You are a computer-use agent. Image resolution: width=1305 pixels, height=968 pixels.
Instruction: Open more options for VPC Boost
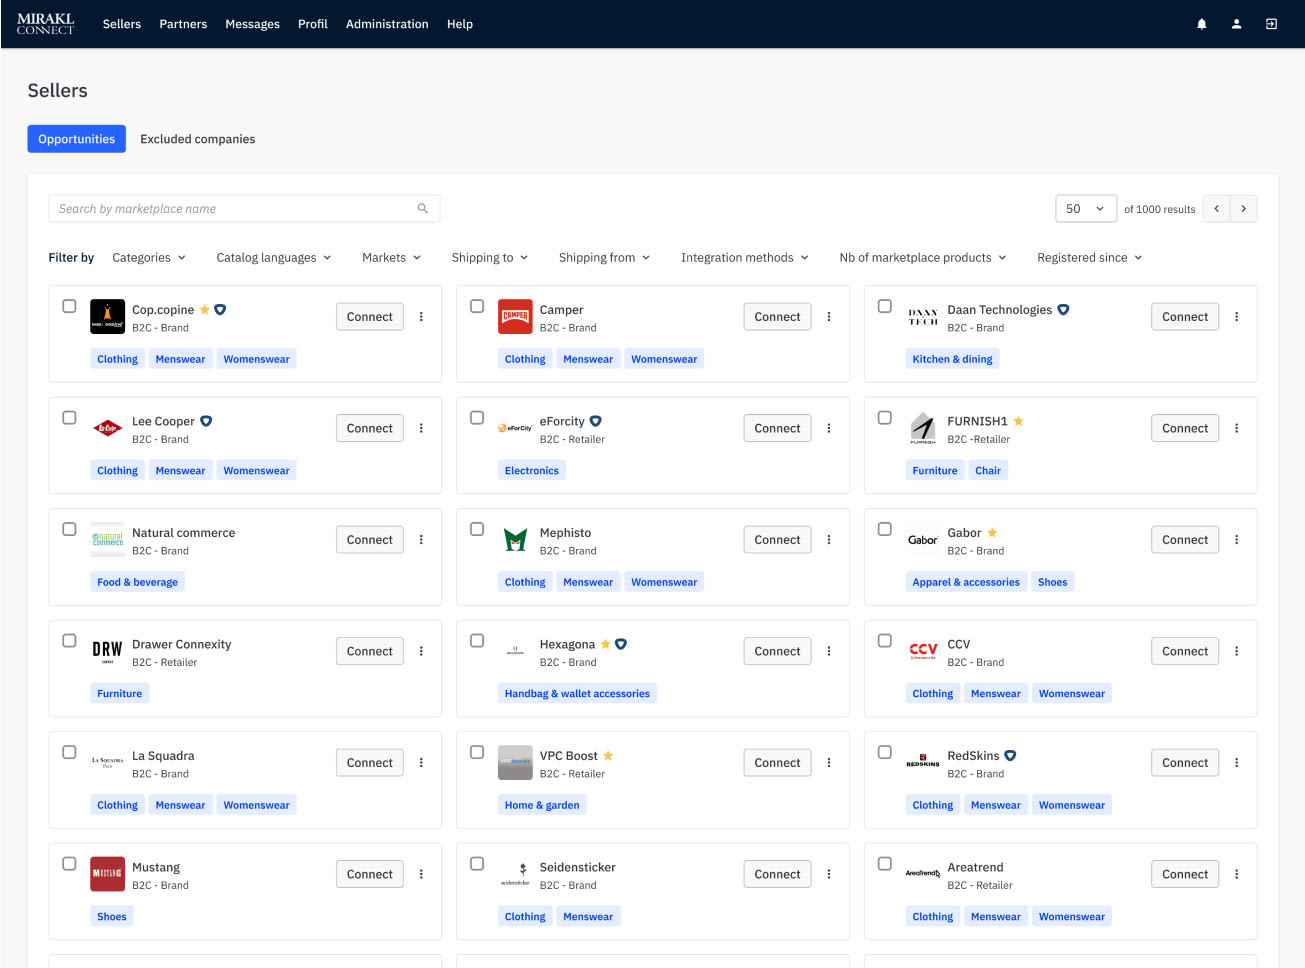coord(829,763)
